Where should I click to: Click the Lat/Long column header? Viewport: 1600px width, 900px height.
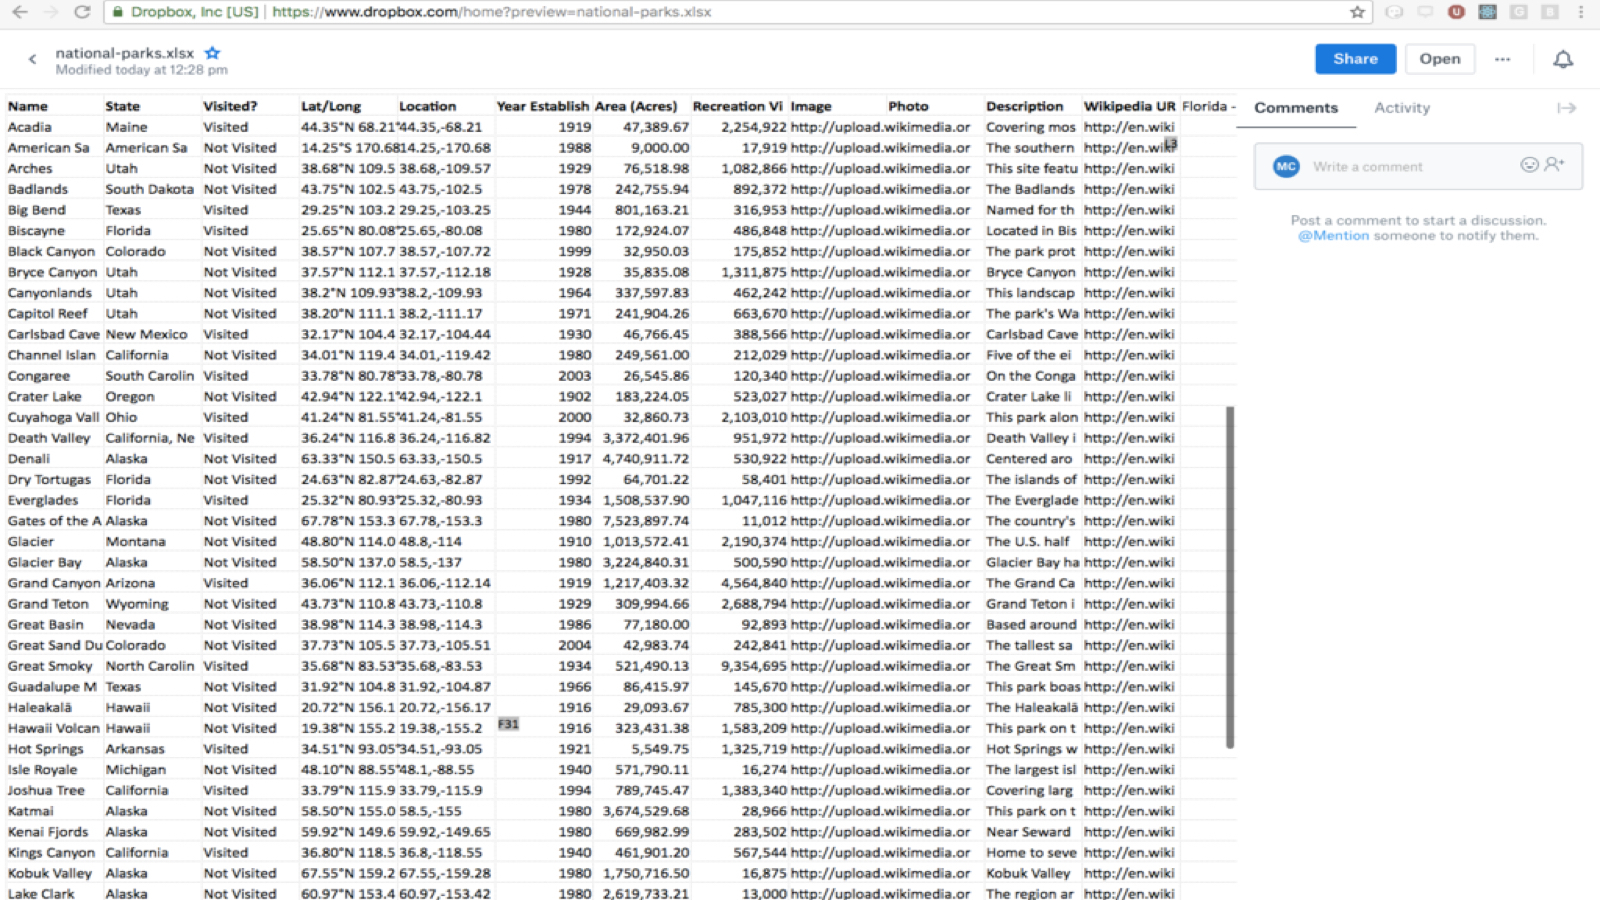click(331, 106)
